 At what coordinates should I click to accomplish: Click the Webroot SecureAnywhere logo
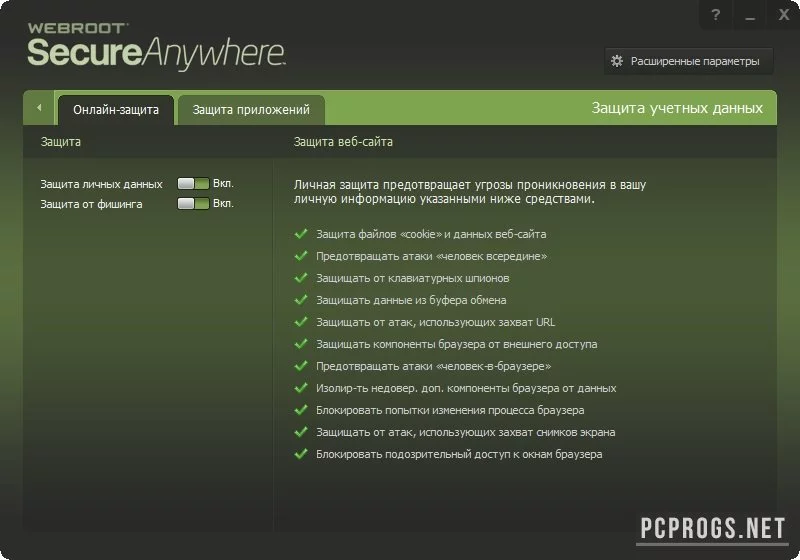(x=156, y=46)
